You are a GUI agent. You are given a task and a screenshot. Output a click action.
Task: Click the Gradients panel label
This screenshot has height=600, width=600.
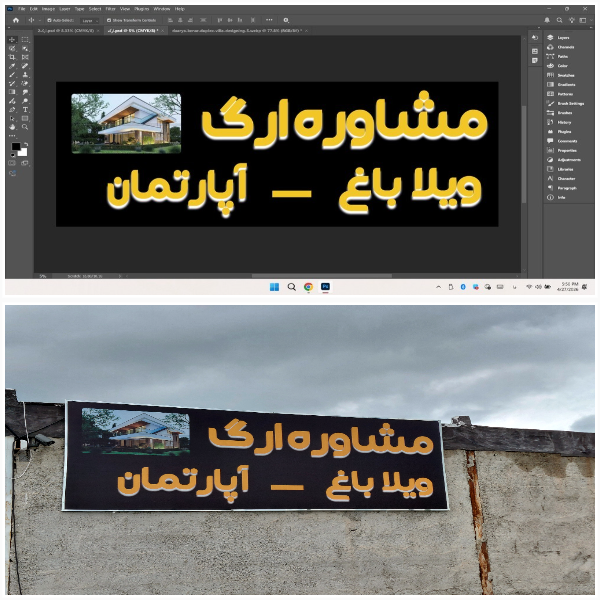tap(566, 85)
